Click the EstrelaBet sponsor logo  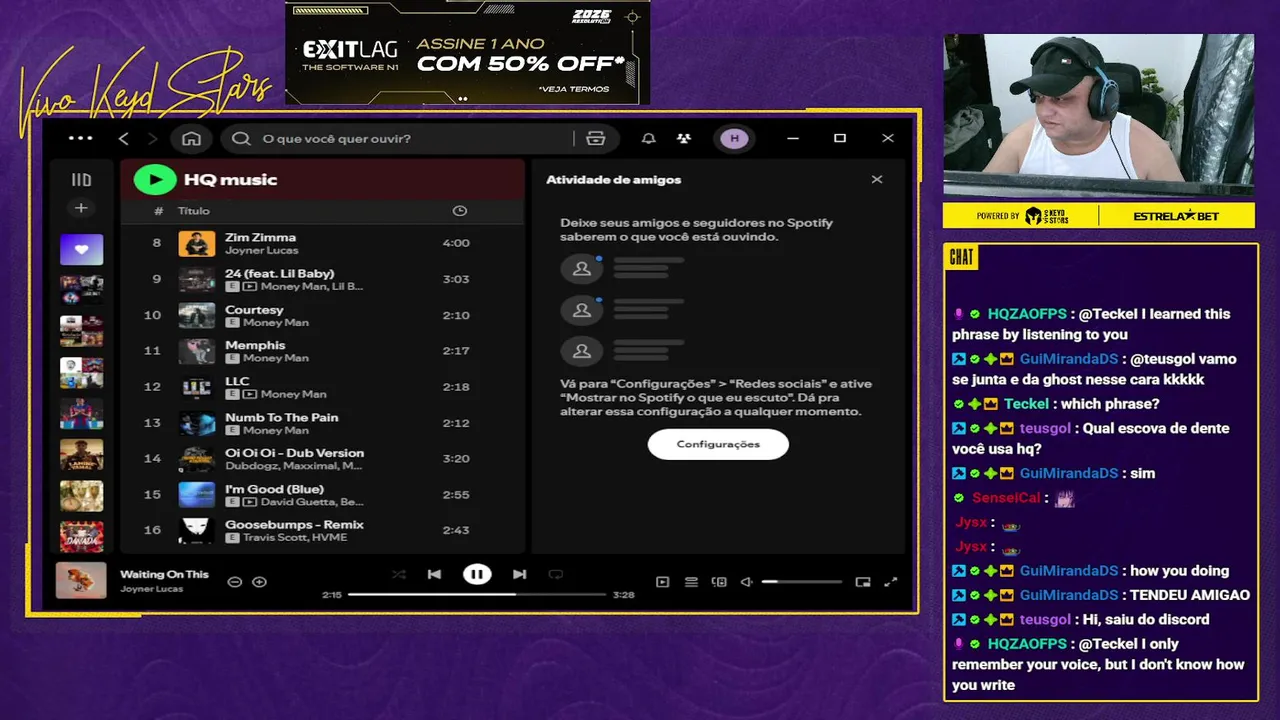[x=1175, y=216]
